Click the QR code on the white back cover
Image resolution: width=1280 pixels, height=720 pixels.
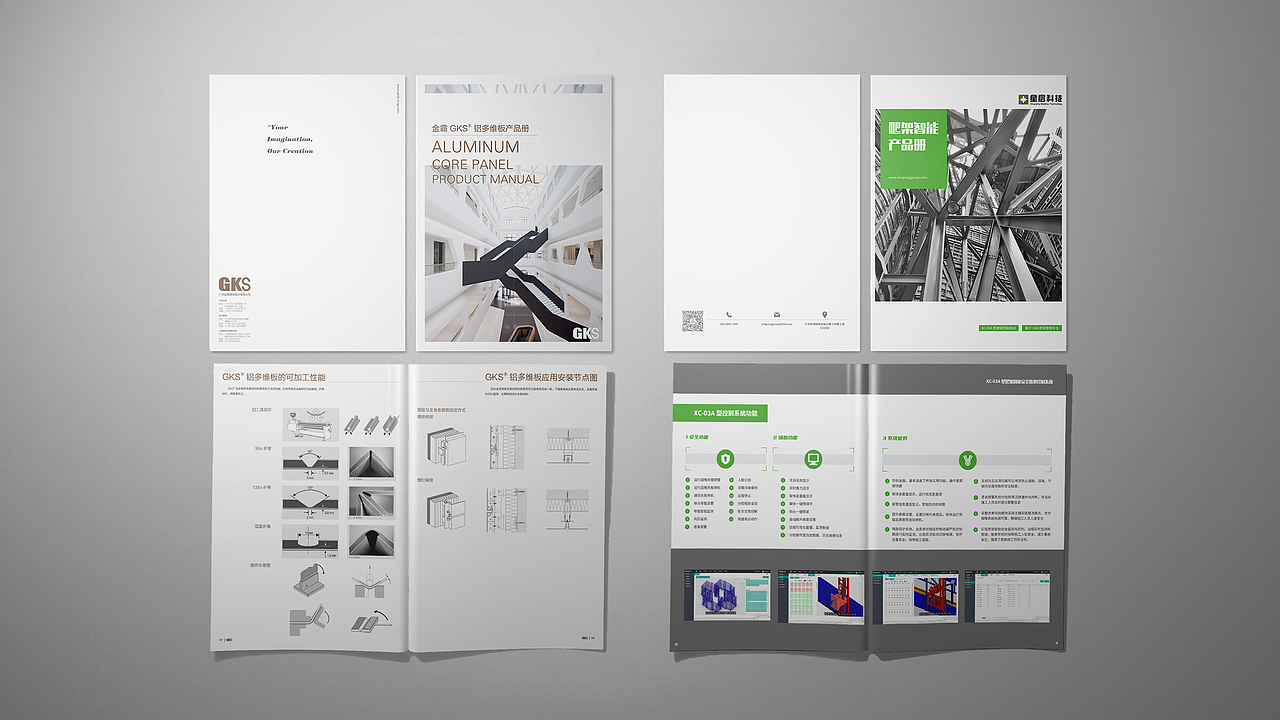[693, 321]
